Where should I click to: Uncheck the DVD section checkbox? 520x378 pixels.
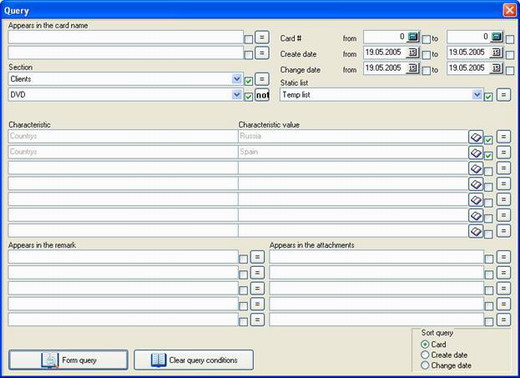[248, 97]
